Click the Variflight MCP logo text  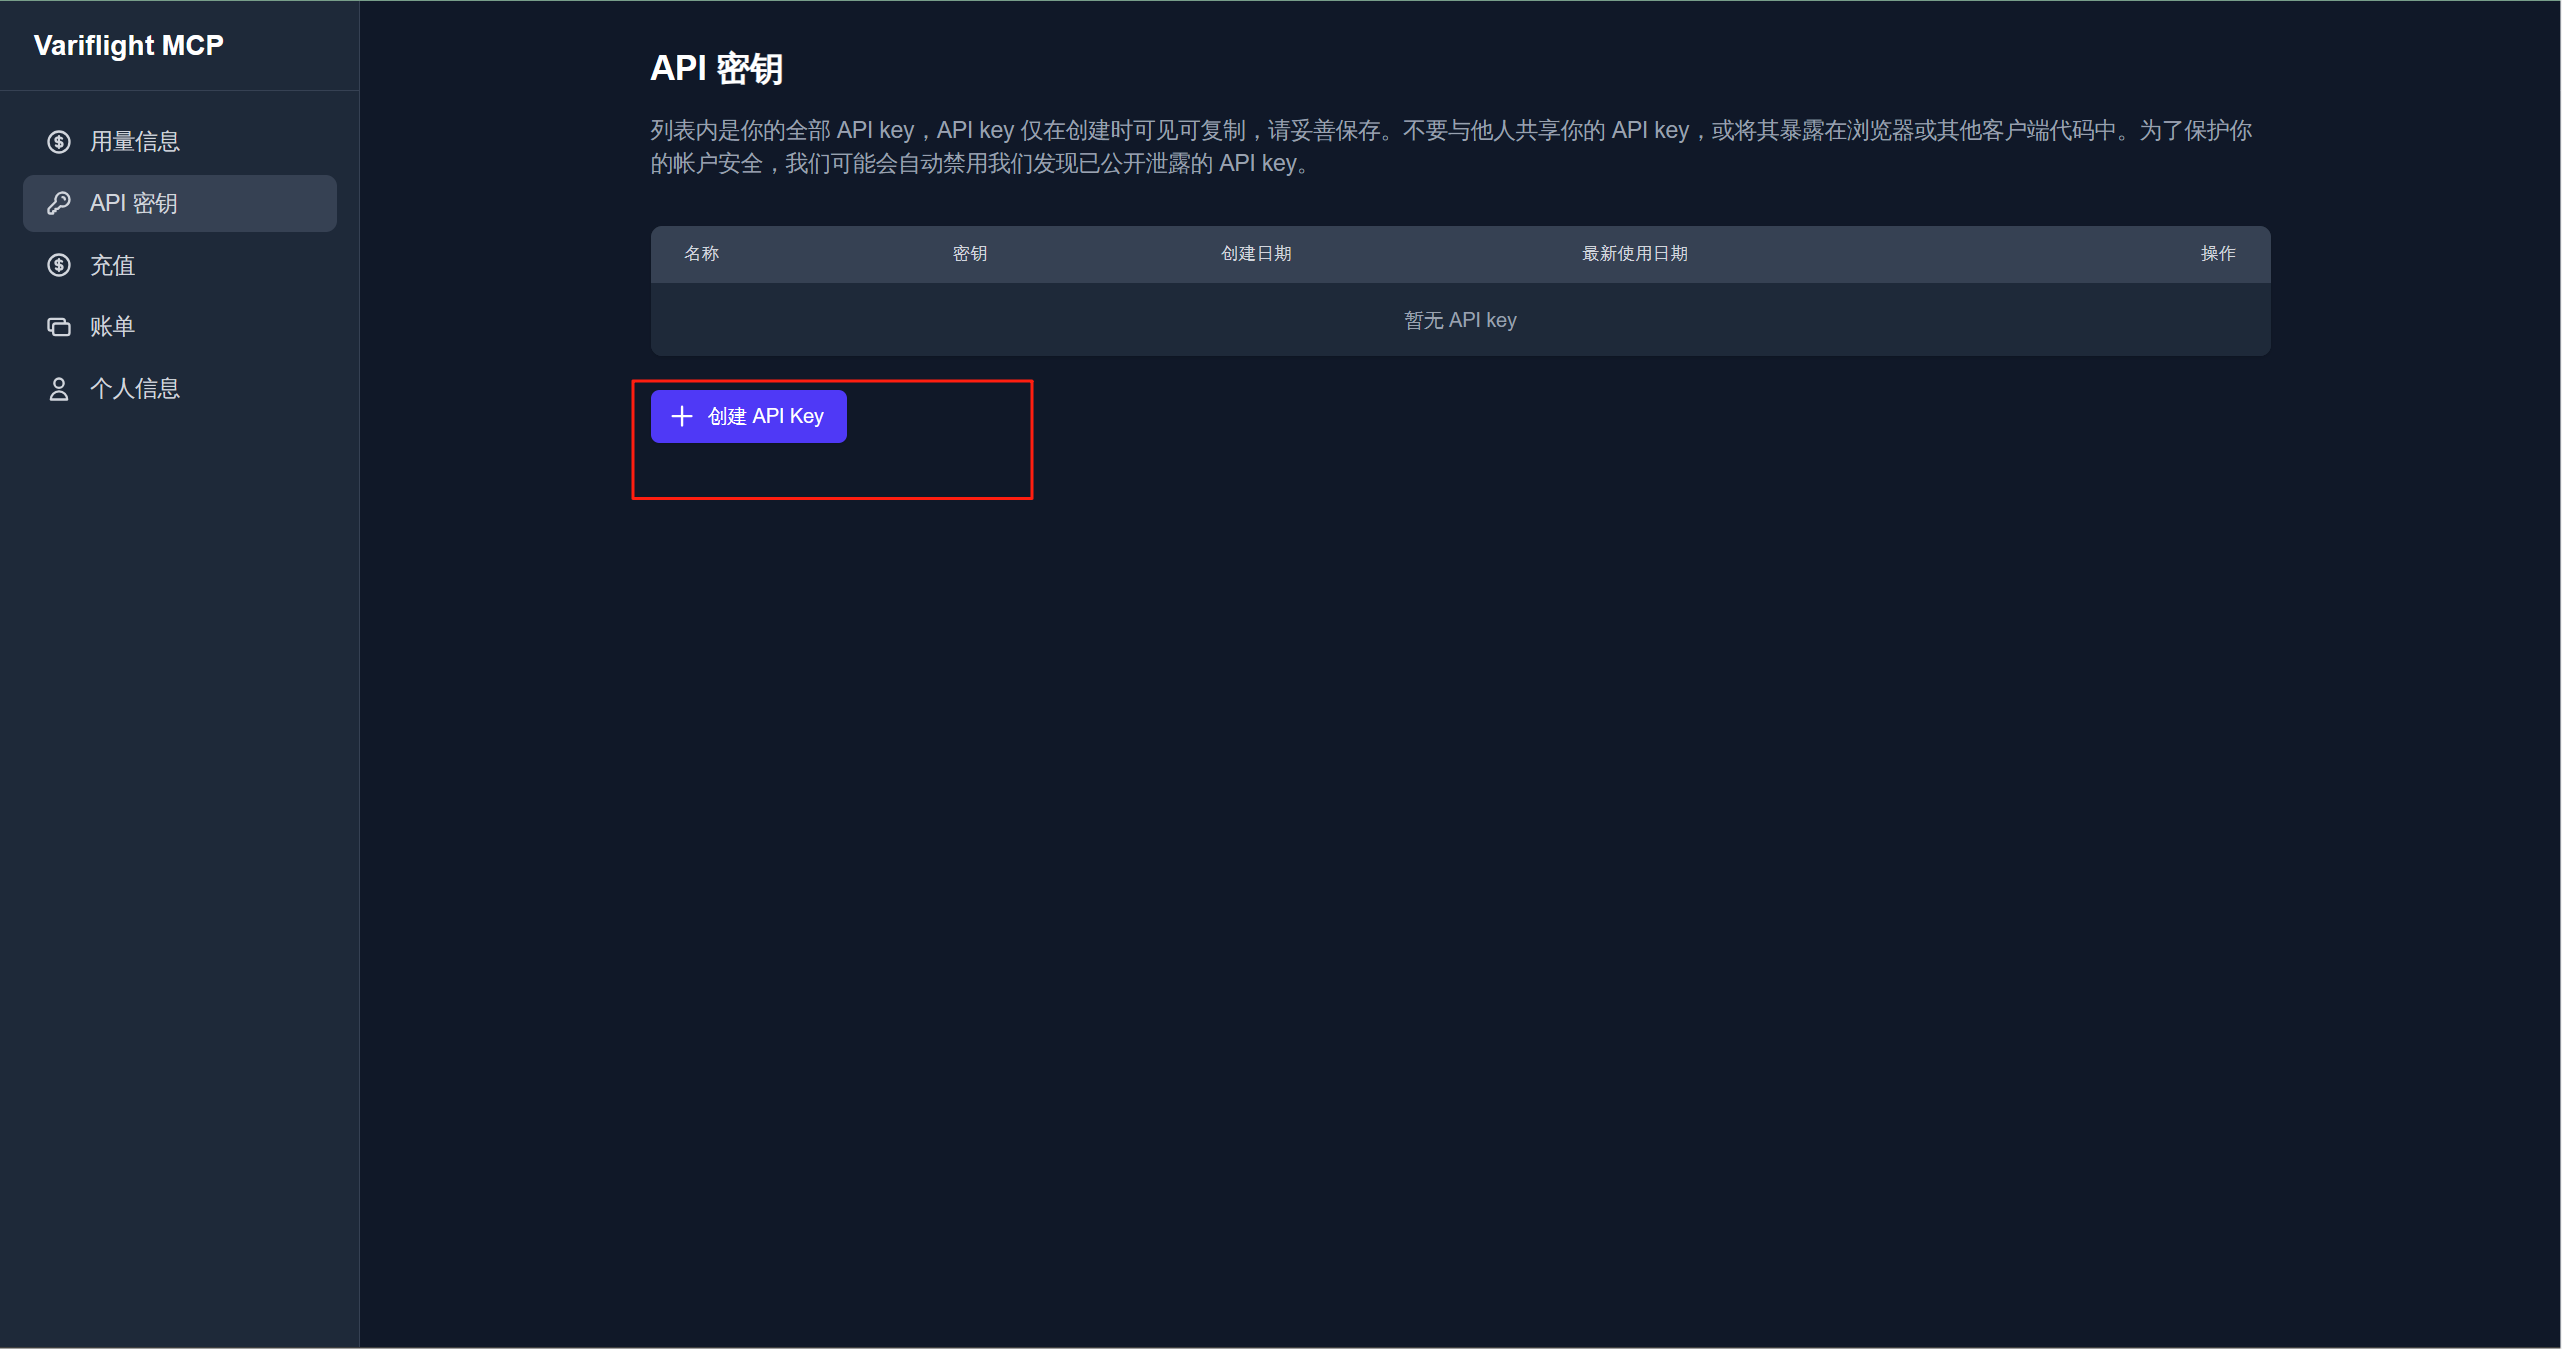pos(128,45)
